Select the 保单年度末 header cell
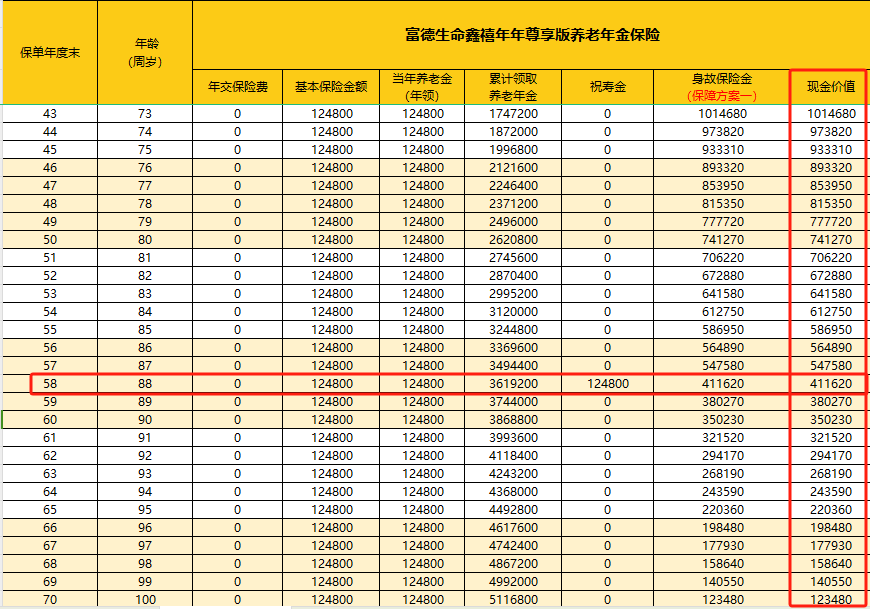Image resolution: width=870 pixels, height=609 pixels. point(50,52)
